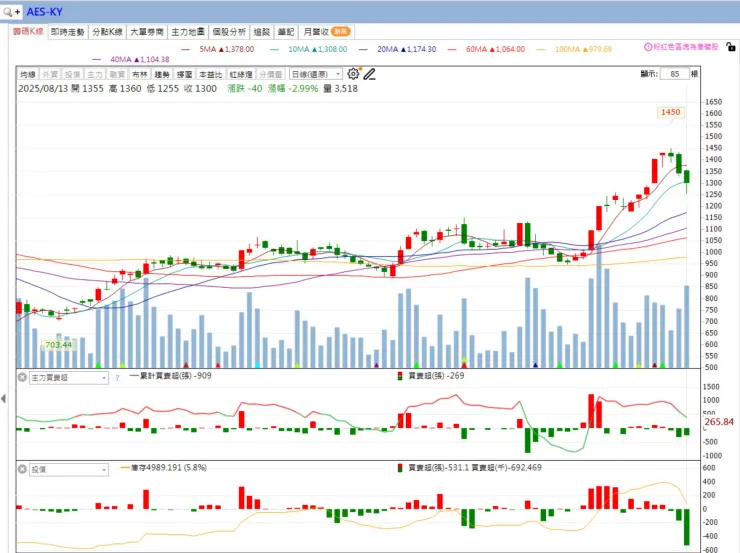The width and height of the screenshot is (740, 553).
Task: Open the 投信 indicator dropdown
Action: [69, 469]
